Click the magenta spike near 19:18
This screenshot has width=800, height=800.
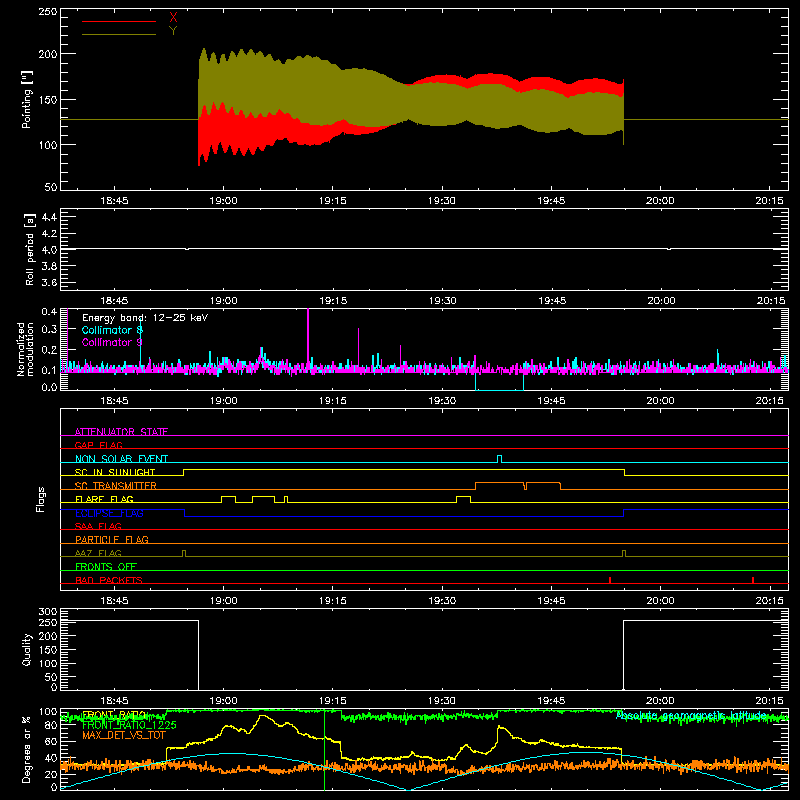click(x=359, y=347)
